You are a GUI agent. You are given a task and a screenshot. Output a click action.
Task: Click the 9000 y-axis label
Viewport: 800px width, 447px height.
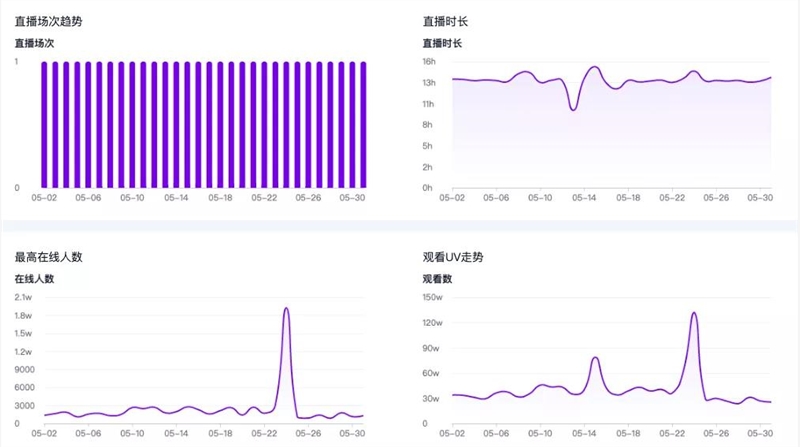(x=24, y=370)
